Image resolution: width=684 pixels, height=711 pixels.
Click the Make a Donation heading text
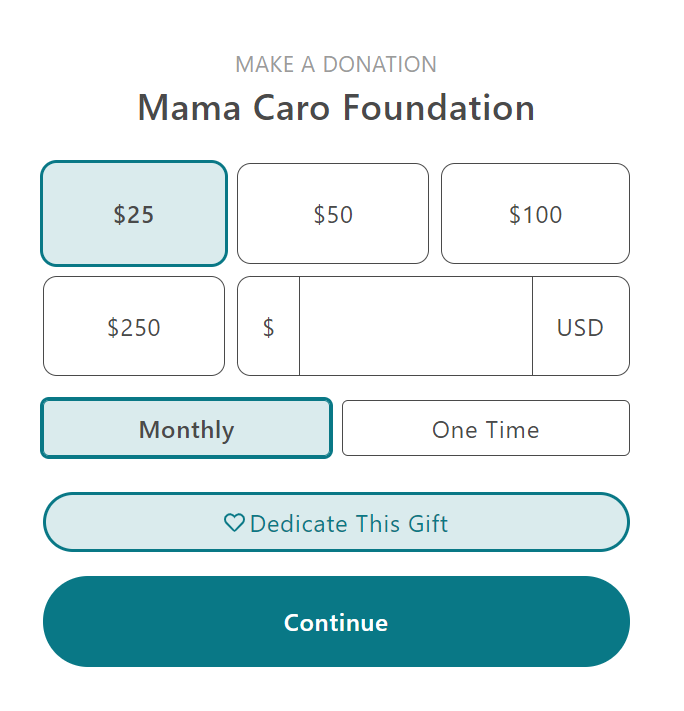point(336,65)
